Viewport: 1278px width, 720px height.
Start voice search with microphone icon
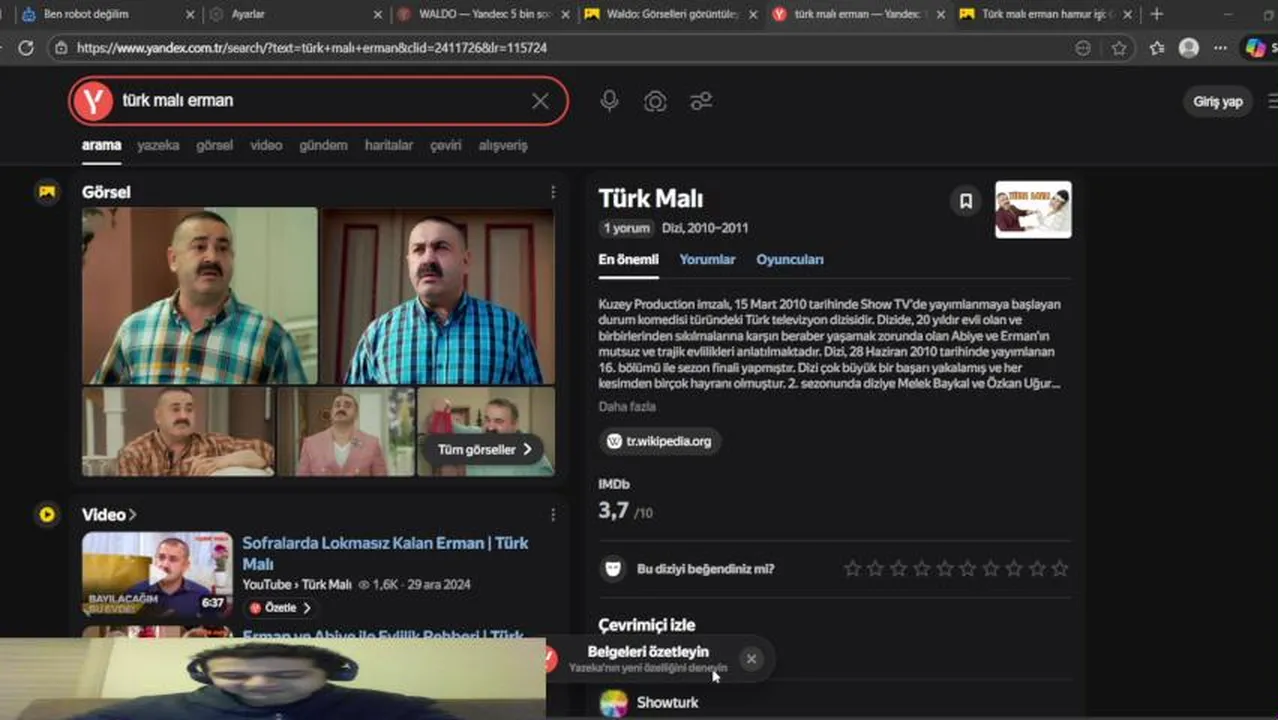coord(609,101)
